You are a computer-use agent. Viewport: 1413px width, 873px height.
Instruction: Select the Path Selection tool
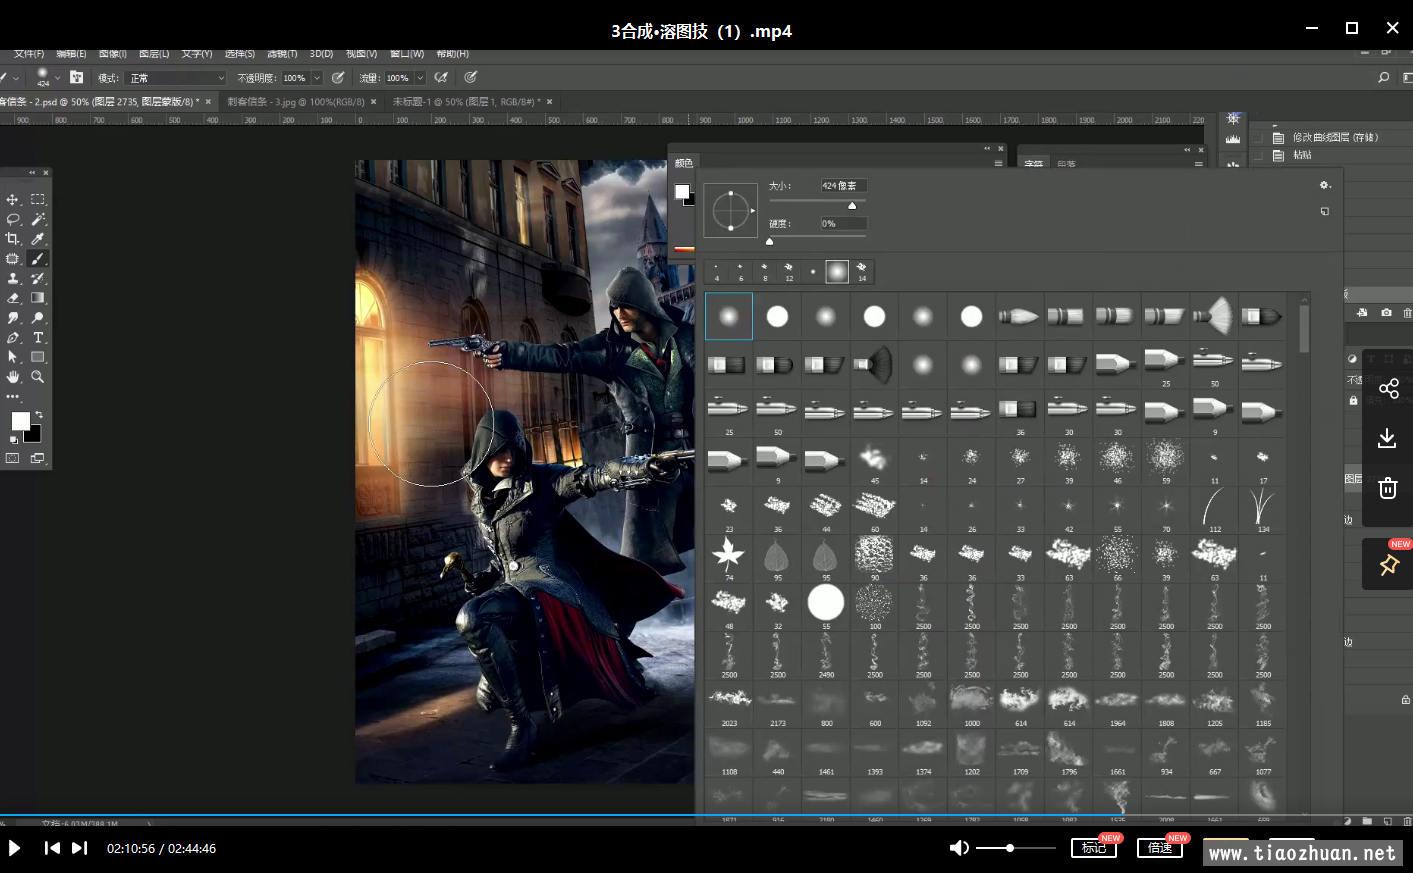coord(13,357)
